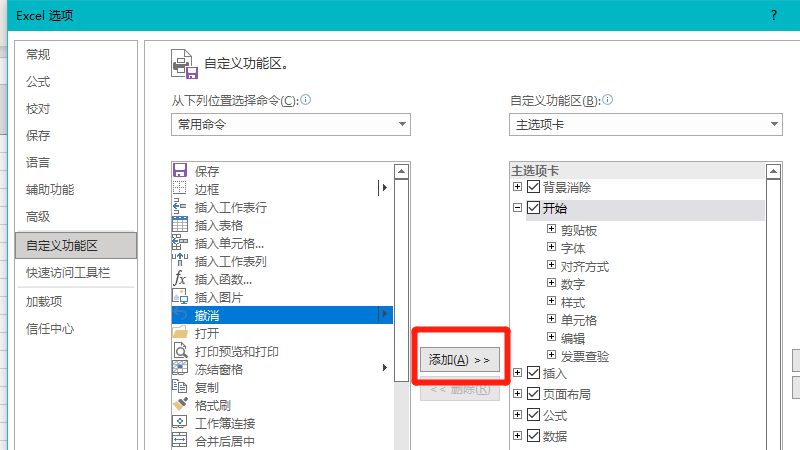The height and width of the screenshot is (450, 800).
Task: Select the Open (打开) folder icon
Action: coord(180,333)
